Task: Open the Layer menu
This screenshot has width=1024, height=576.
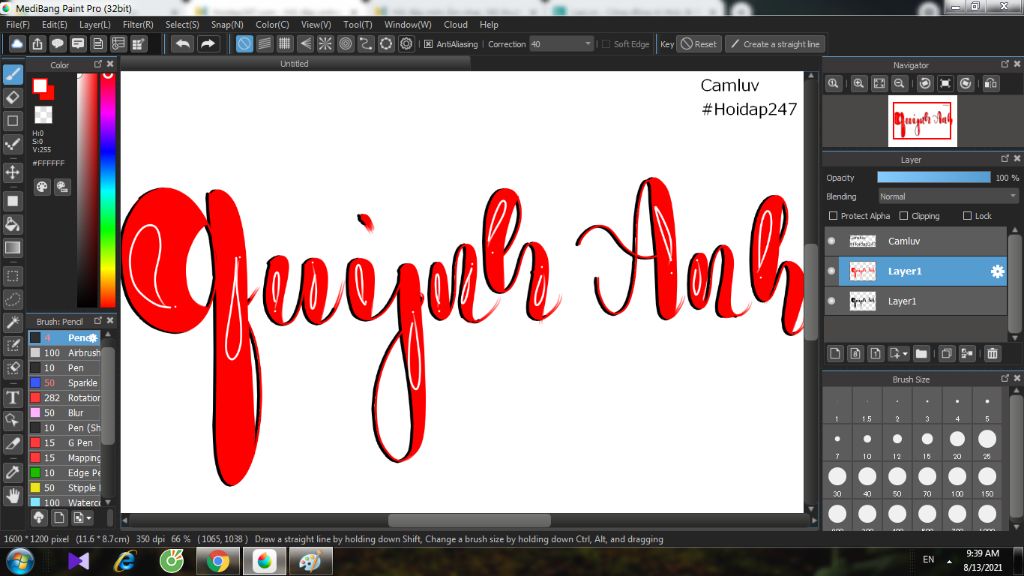Action: (x=95, y=24)
